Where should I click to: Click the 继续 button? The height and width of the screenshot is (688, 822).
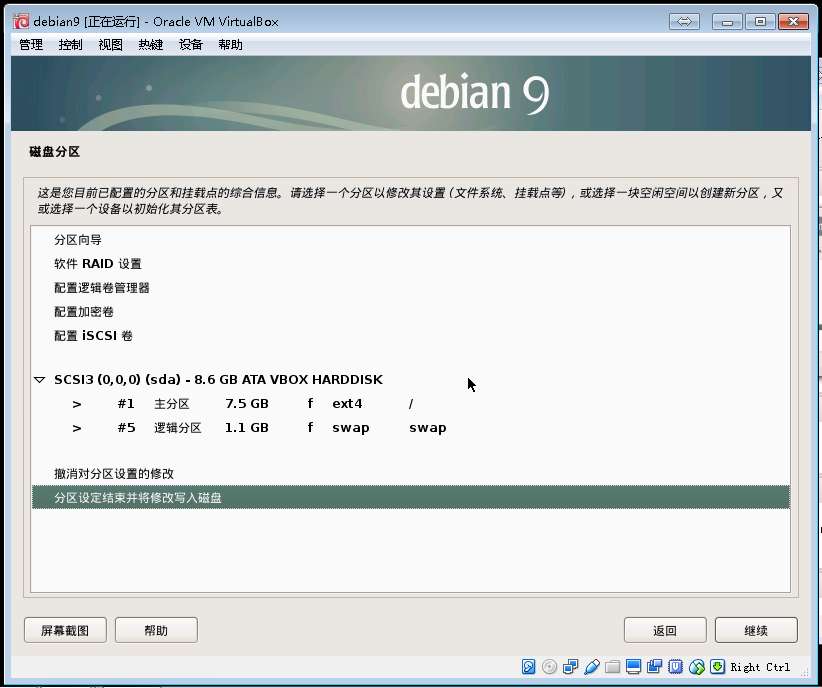[x=756, y=630]
